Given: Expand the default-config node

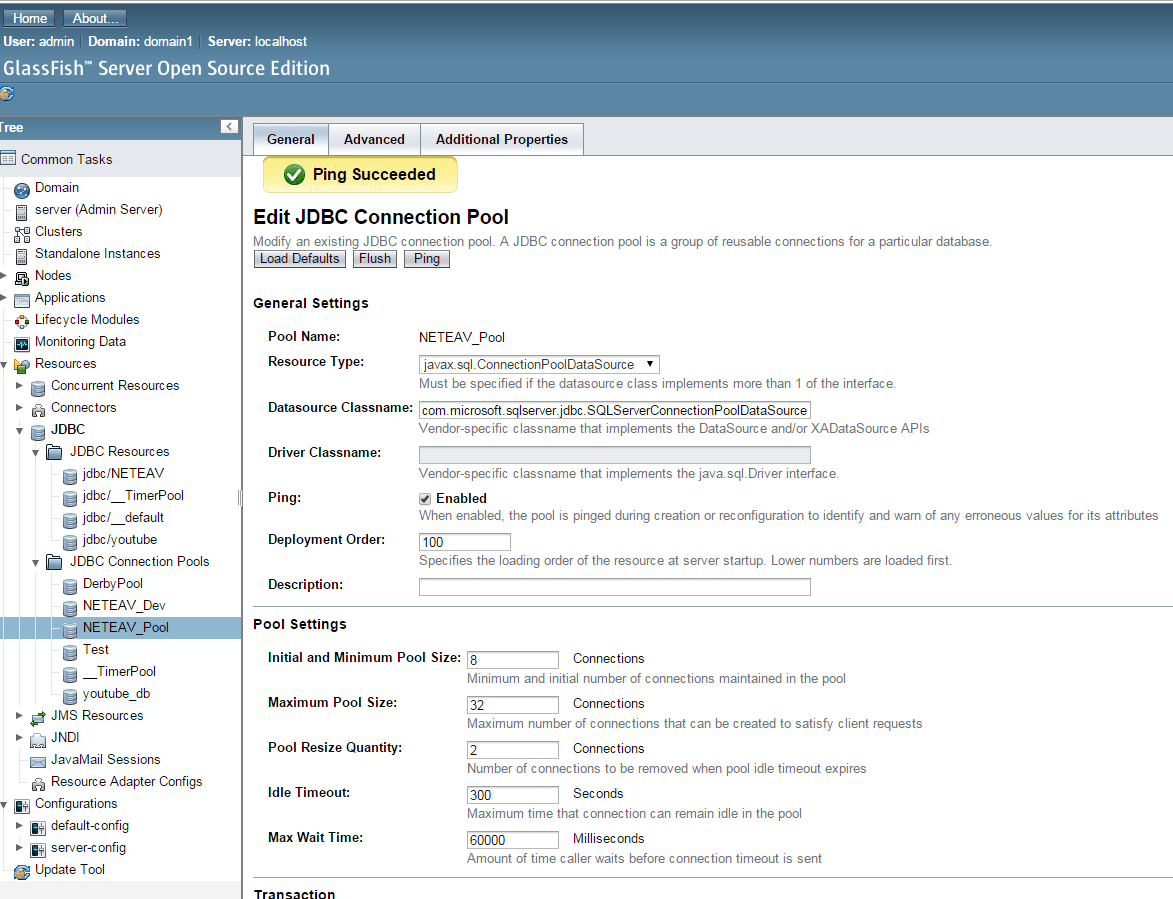Looking at the screenshot, I should pyautogui.click(x=19, y=825).
